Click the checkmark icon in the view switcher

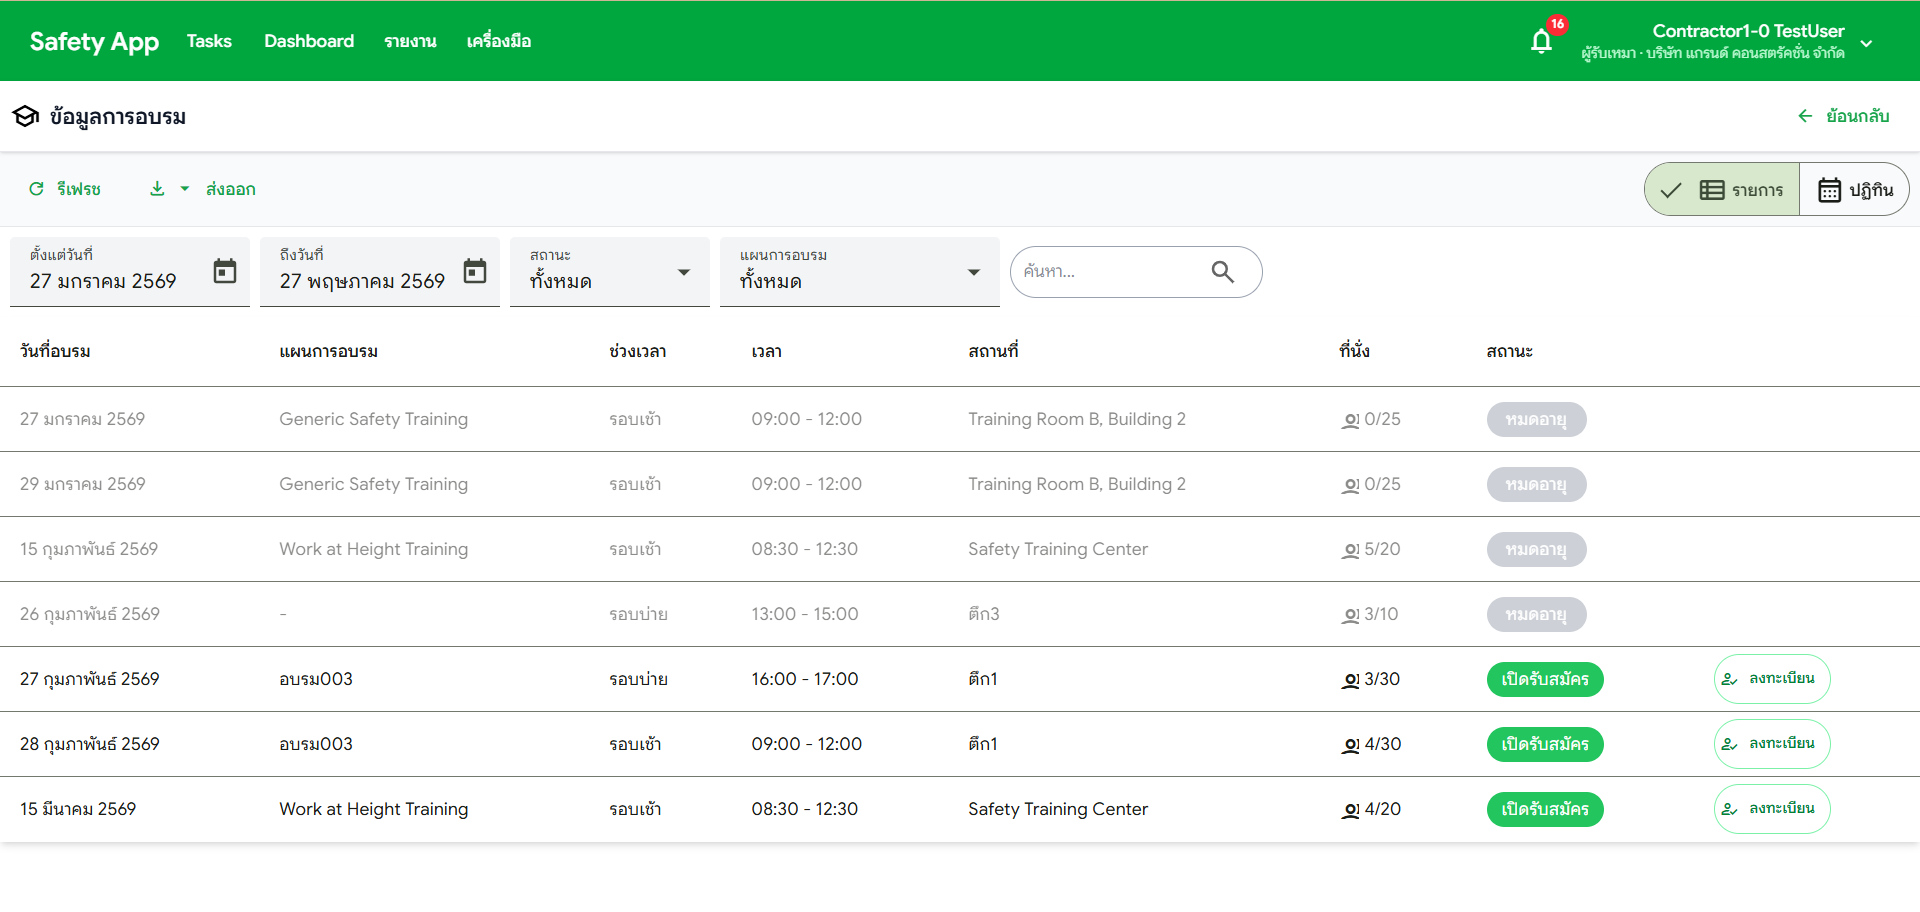coord(1671,188)
